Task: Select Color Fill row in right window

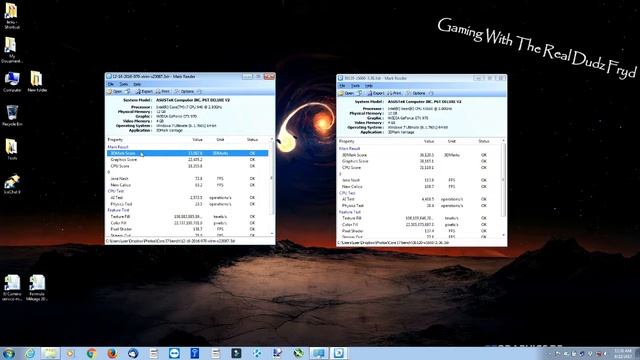Action: [419, 224]
